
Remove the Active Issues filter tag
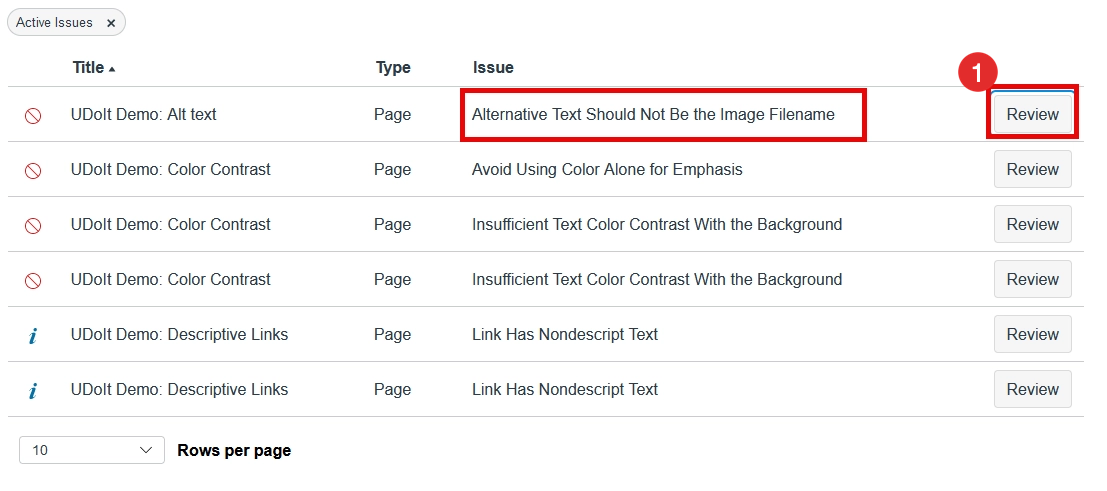tap(111, 23)
